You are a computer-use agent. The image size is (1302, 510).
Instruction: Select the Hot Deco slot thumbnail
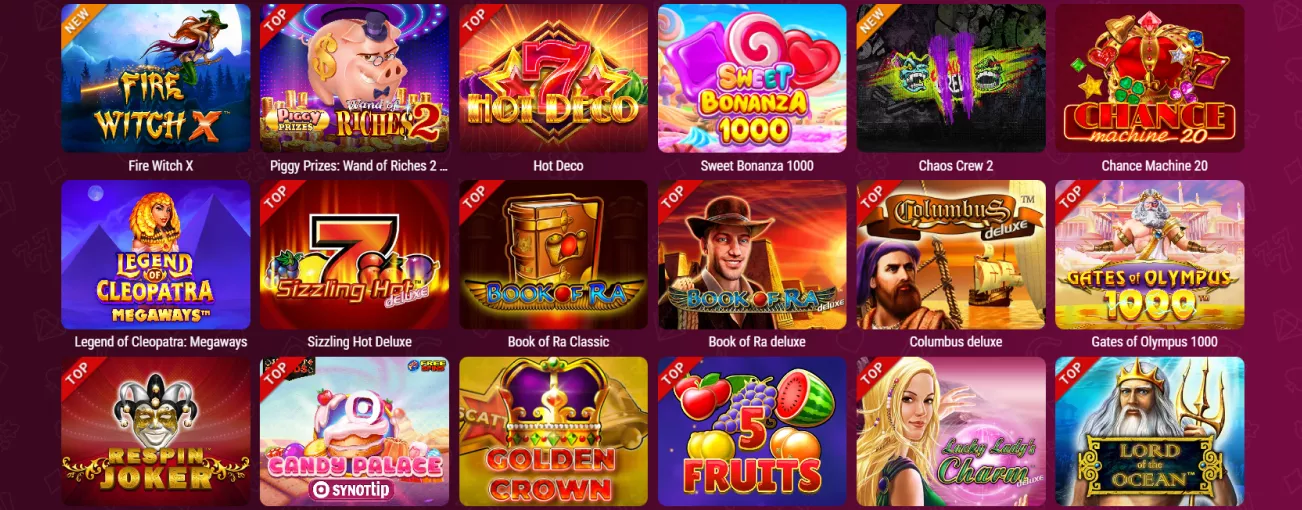(x=553, y=78)
